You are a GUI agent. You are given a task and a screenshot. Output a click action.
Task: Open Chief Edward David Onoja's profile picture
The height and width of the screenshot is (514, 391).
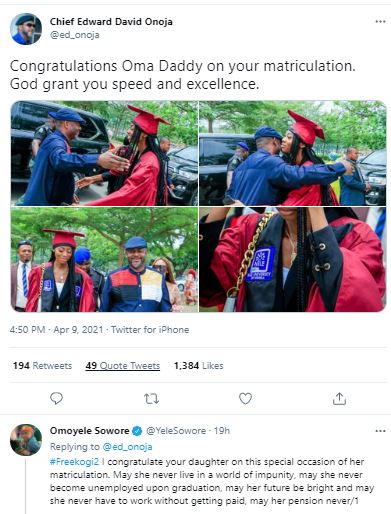[26, 29]
